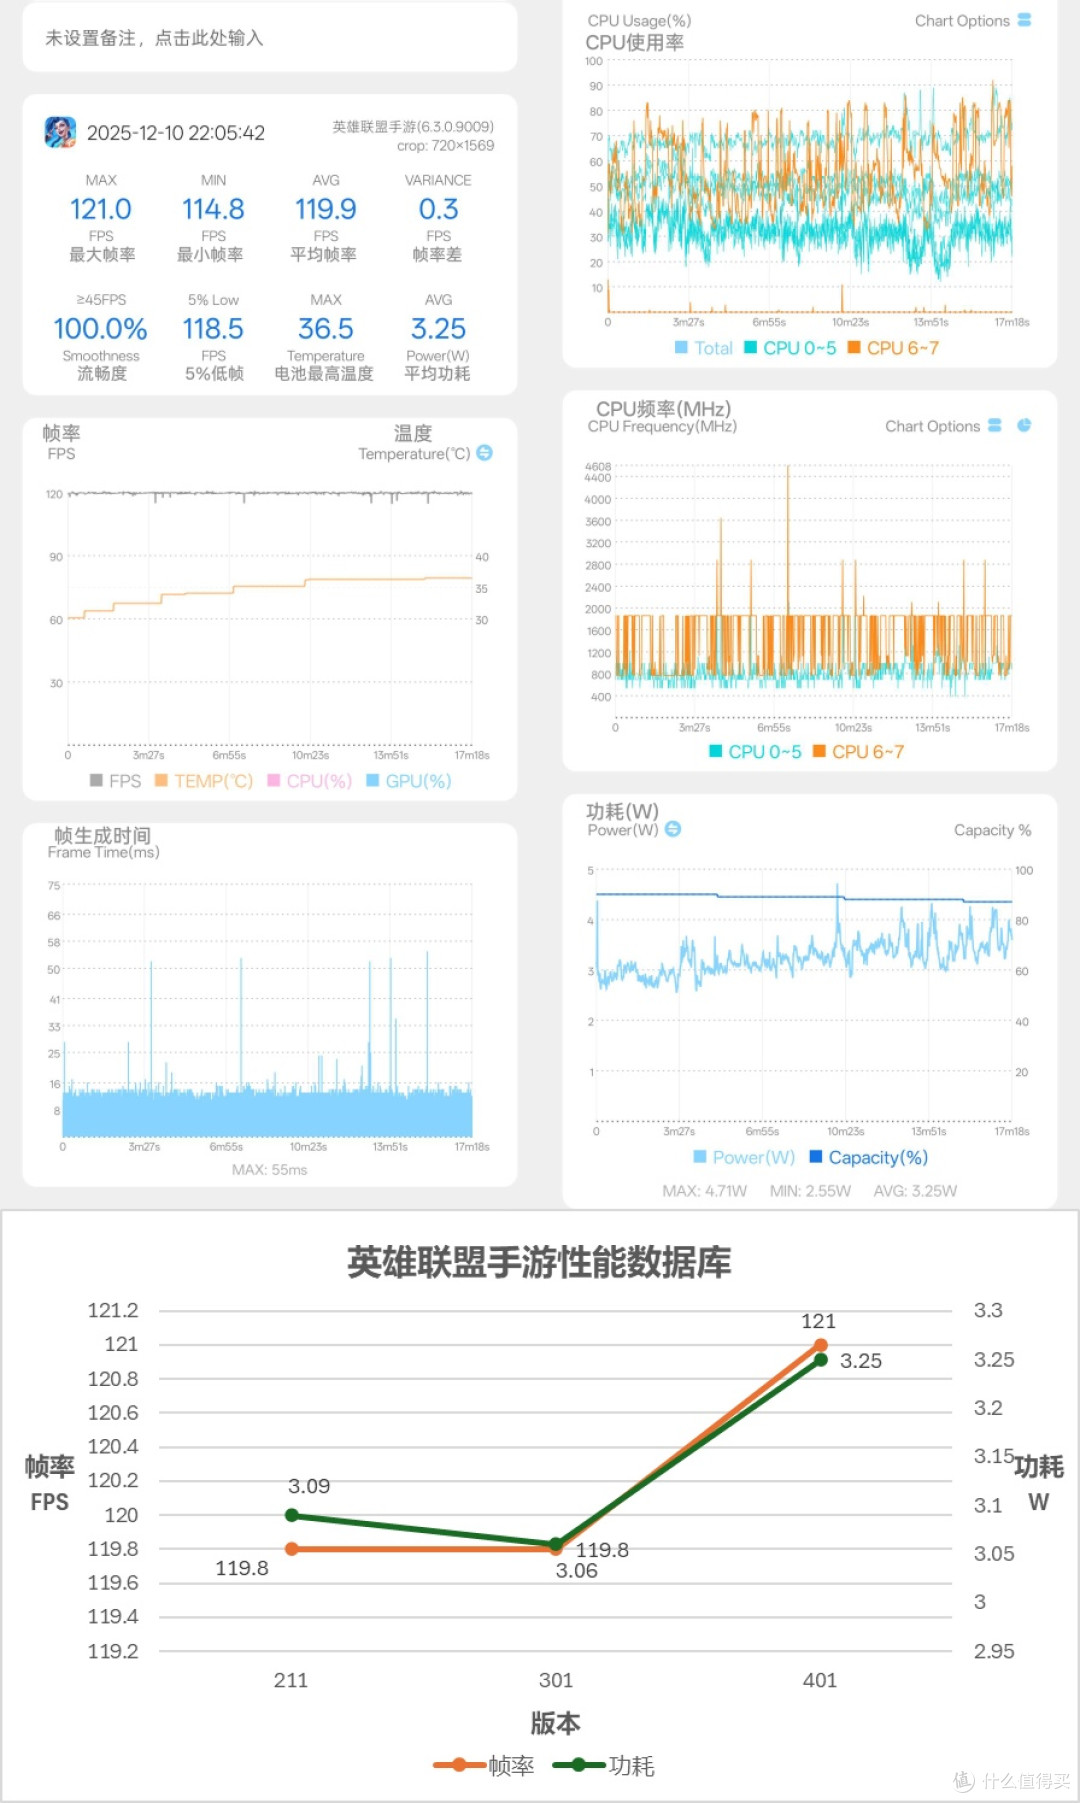Click average power value 3.25 in stats card
Image resolution: width=1080 pixels, height=1803 pixels.
tap(438, 329)
